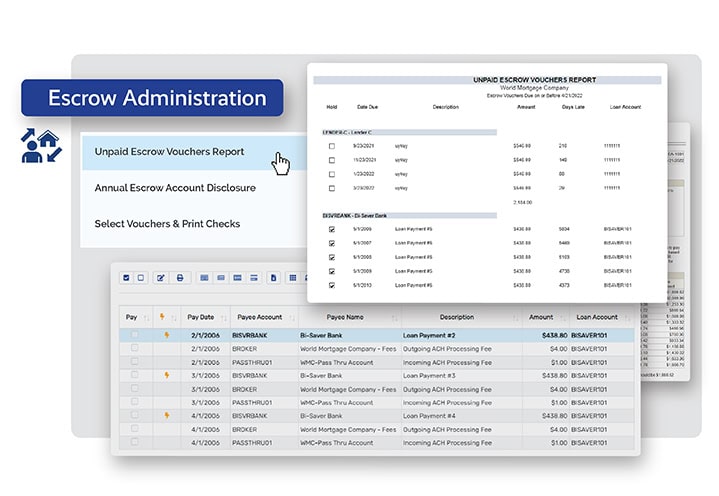Tick the Pay checkbox for 4/1/2006 BROKER

(134, 429)
